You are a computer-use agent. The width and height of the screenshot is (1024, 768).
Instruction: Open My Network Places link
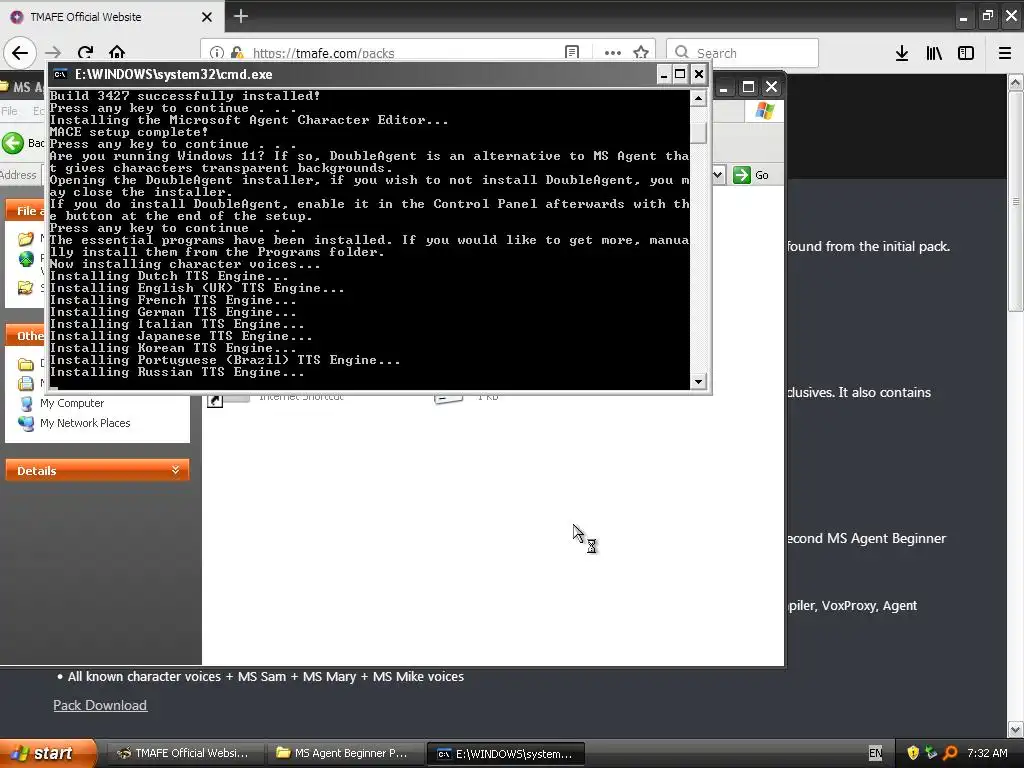85,423
